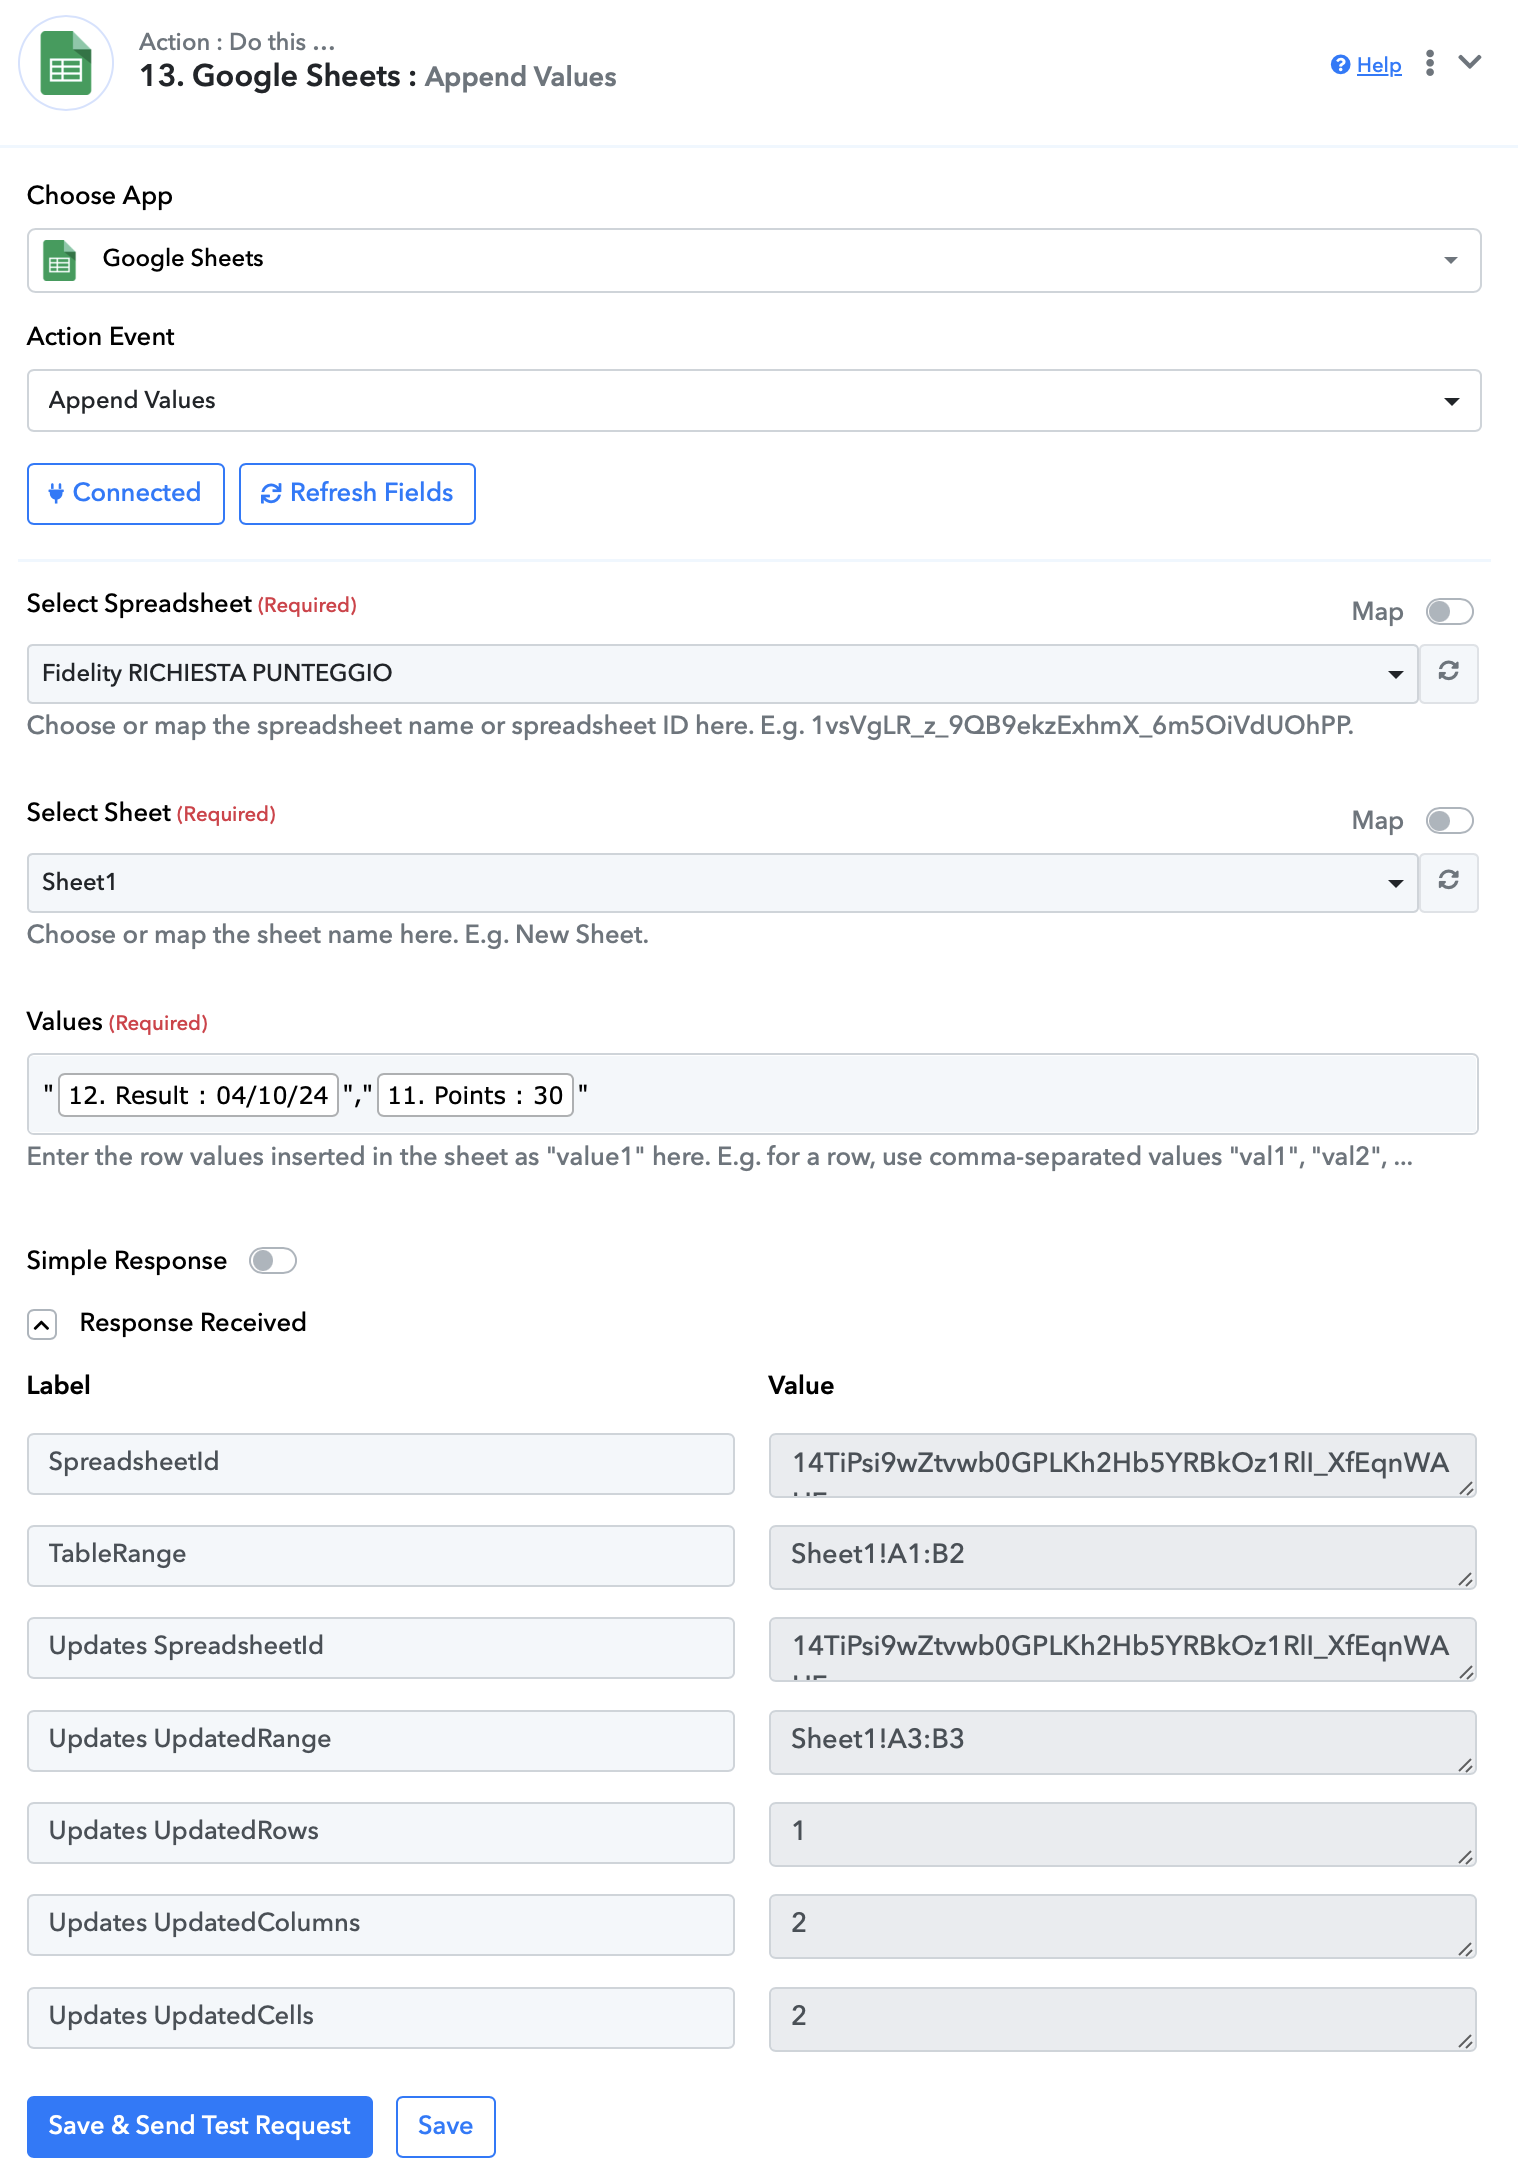Viewport: 1518px width, 2174px height.
Task: Open the three-dot options menu
Action: point(1430,63)
